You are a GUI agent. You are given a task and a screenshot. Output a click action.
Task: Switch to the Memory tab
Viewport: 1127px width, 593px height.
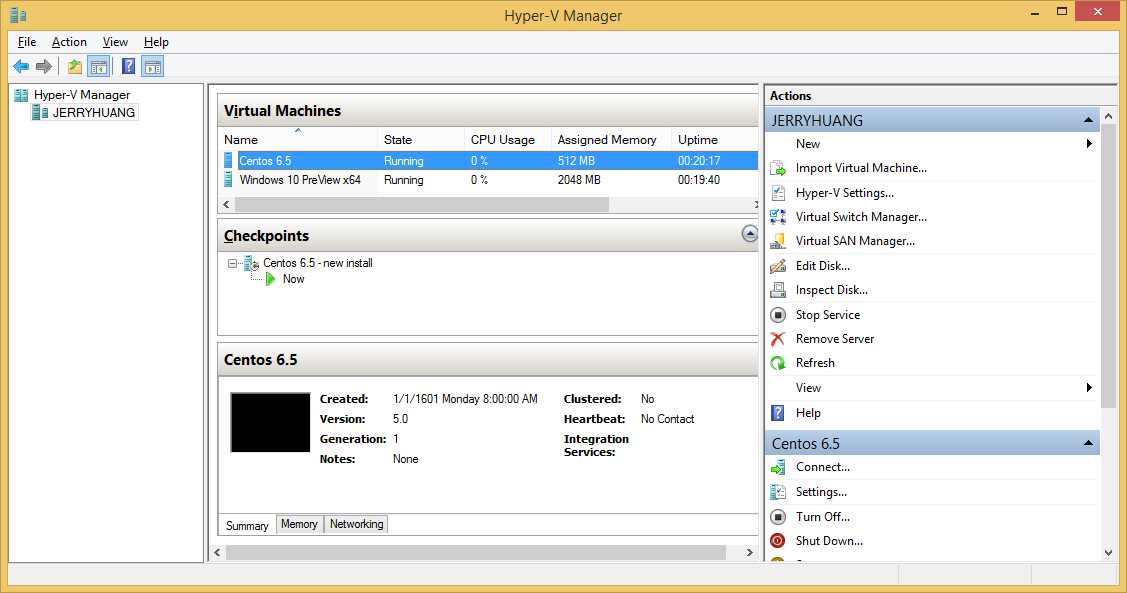point(299,524)
